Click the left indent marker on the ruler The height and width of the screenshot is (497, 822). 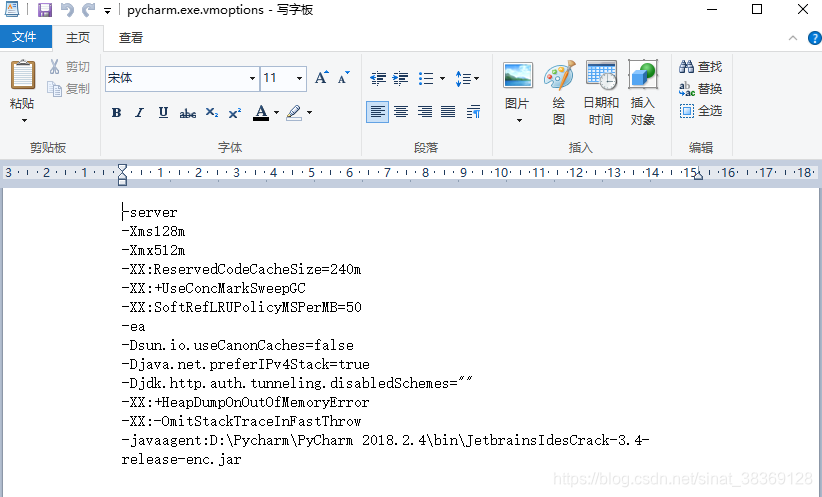(122, 175)
